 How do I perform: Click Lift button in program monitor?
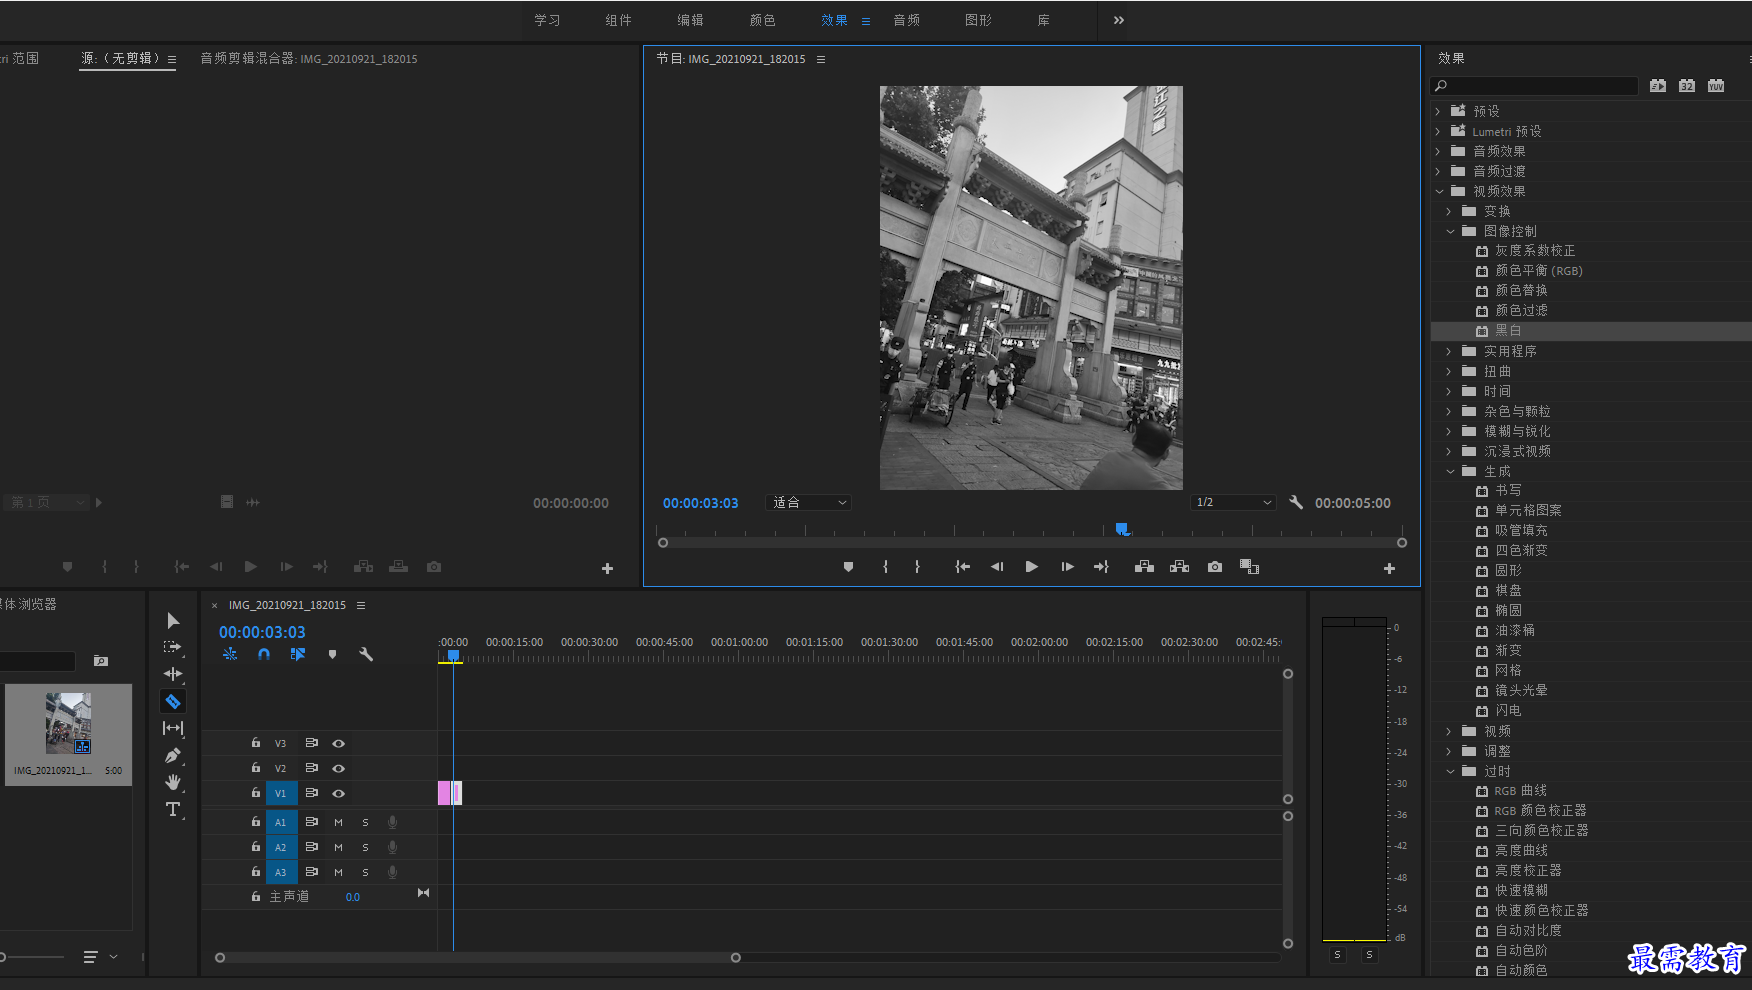tap(1145, 567)
